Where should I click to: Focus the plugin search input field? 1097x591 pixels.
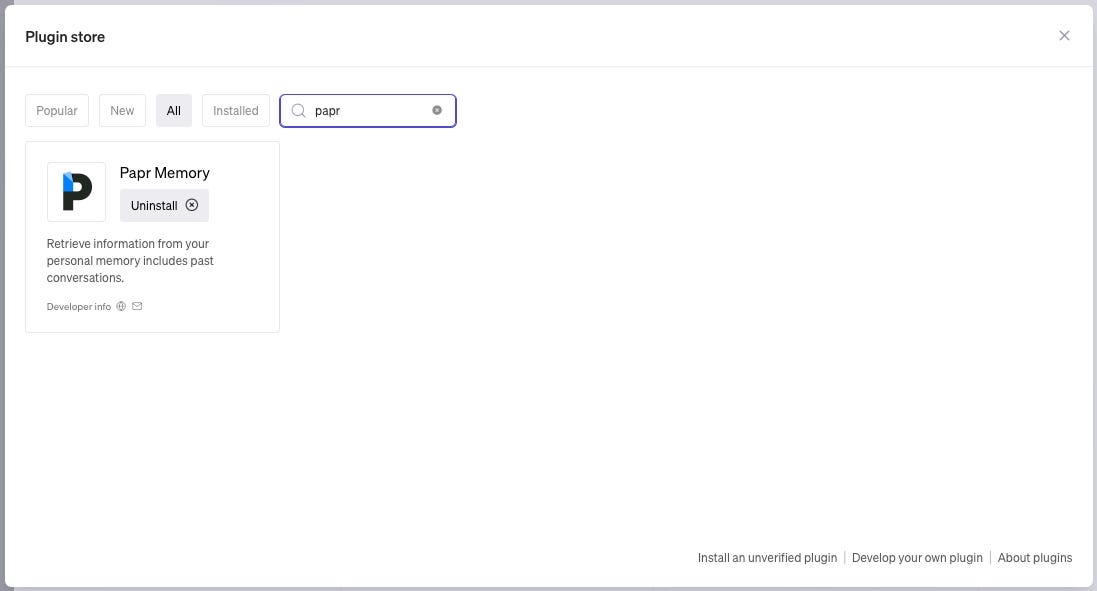coord(368,111)
